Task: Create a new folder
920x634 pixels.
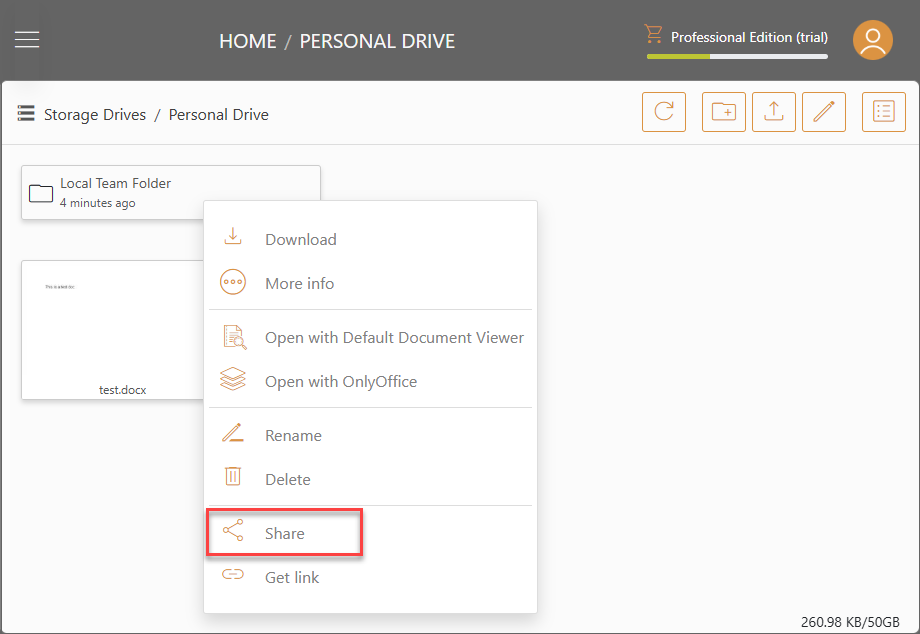Action: (x=723, y=111)
